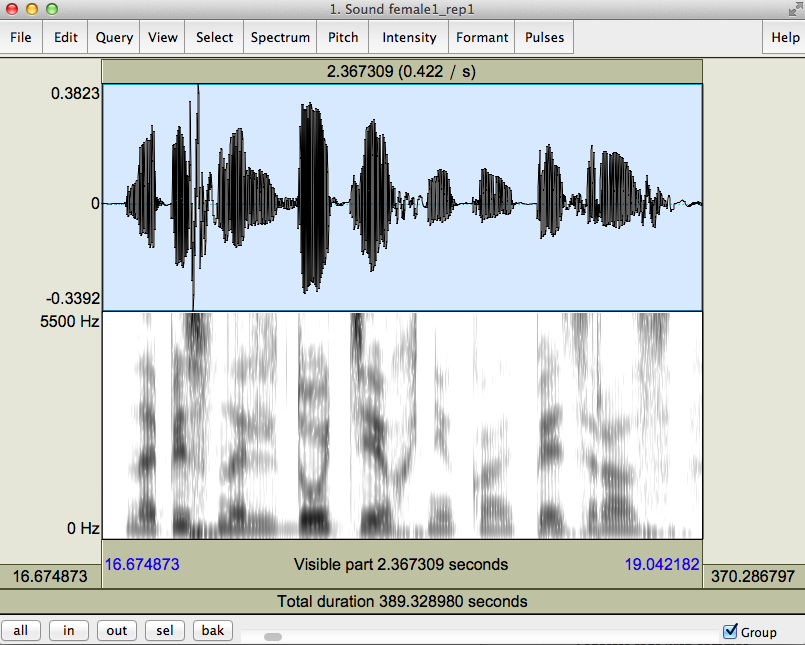Viewport: 805px width, 645px height.
Task: Open the View menu
Action: coord(163,37)
